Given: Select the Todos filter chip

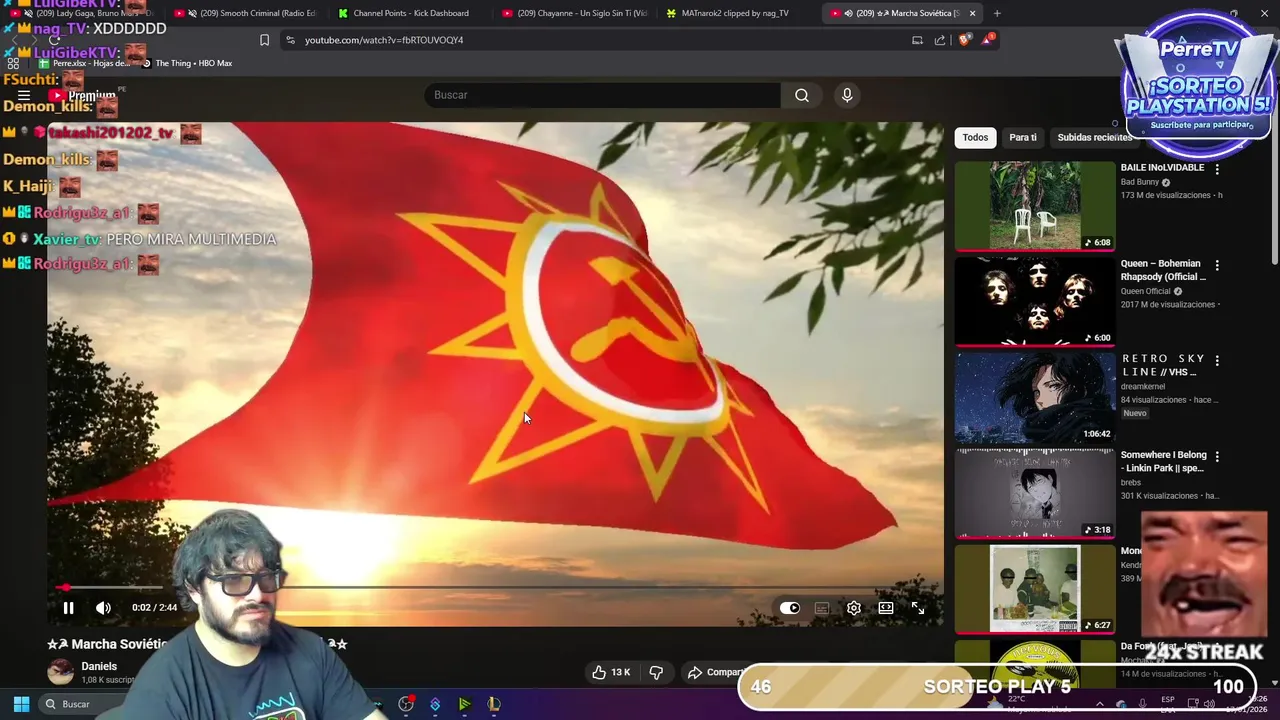Looking at the screenshot, I should pyautogui.click(x=975, y=137).
